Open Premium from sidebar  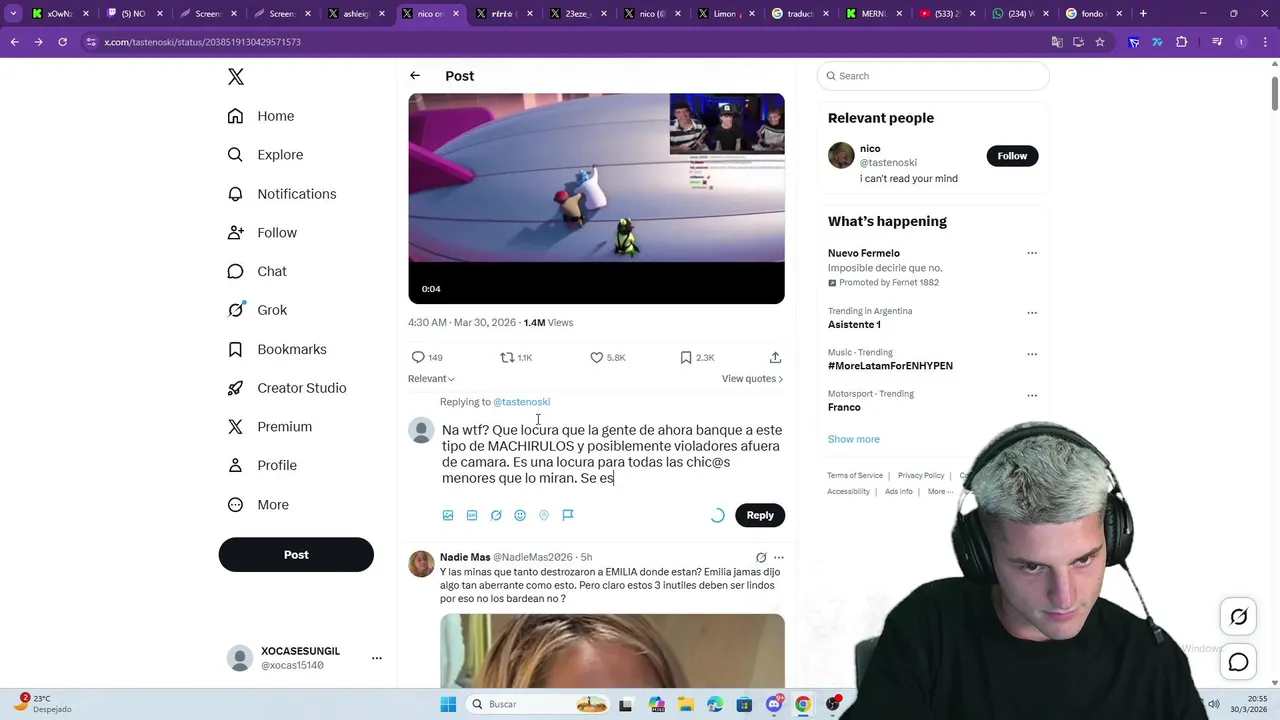[x=270, y=427]
